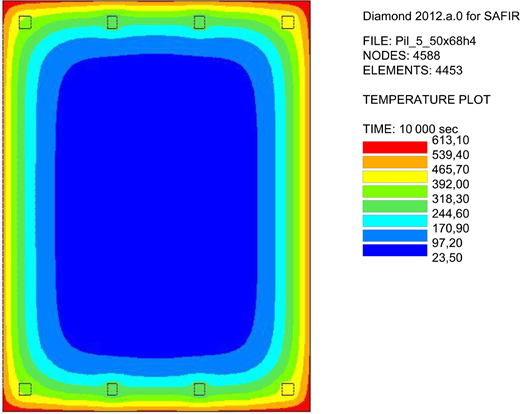Click the rebar square in the plot's bottom-left corner

(x=25, y=389)
